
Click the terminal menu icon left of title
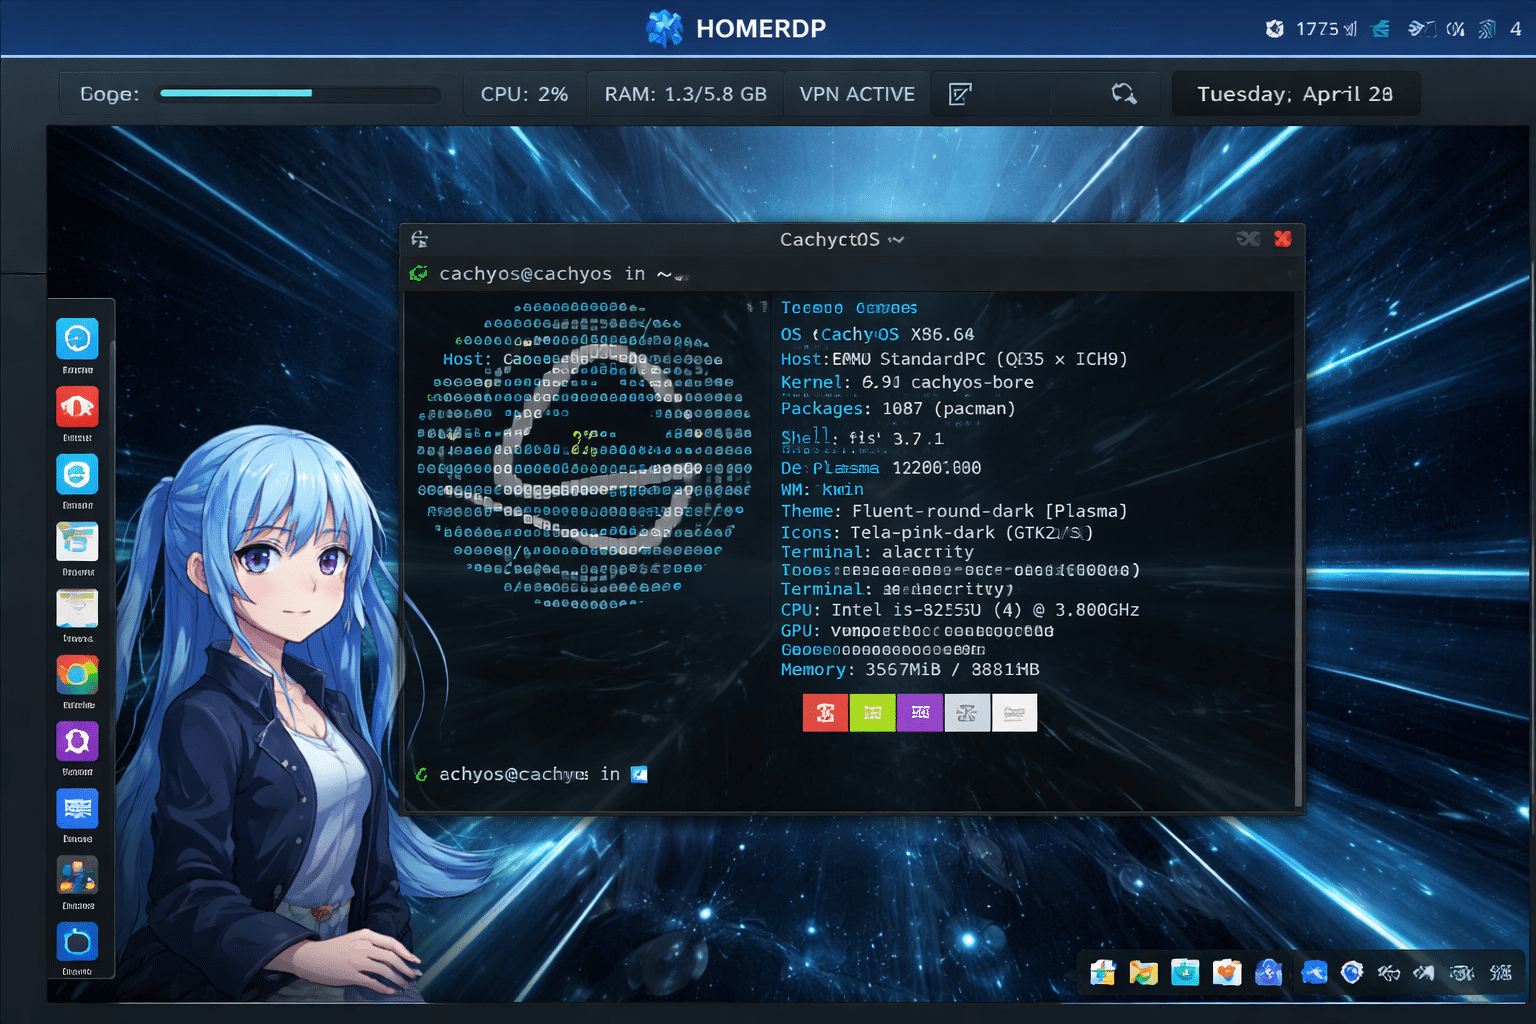[420, 239]
